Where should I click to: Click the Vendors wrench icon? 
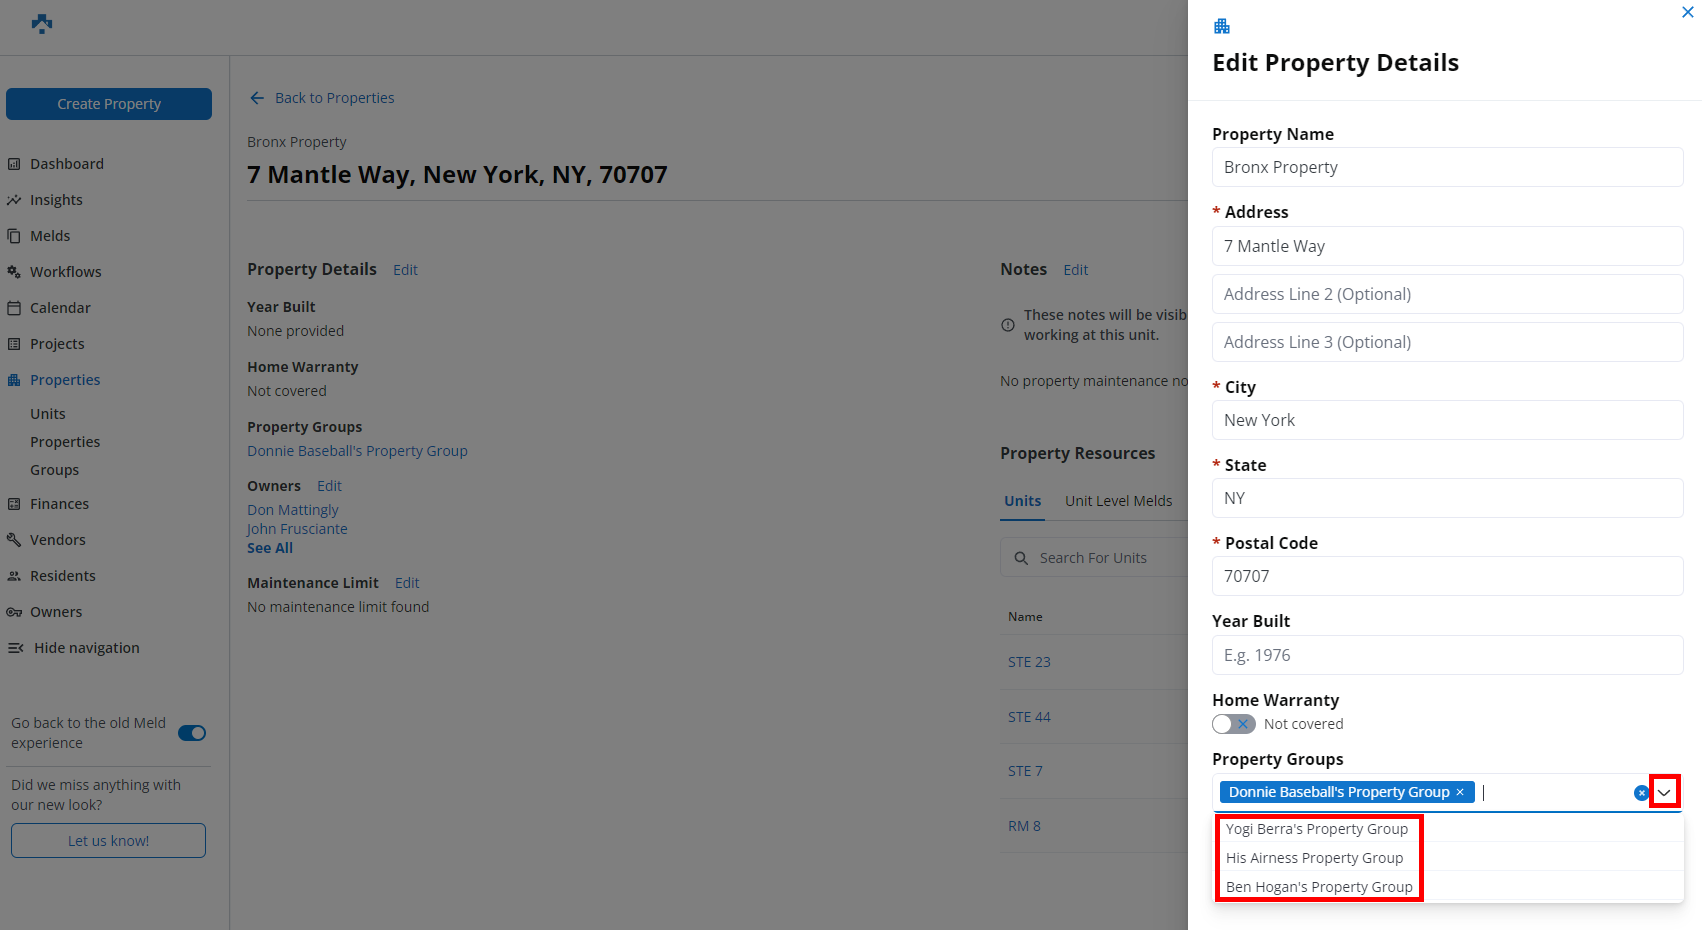[14, 540]
